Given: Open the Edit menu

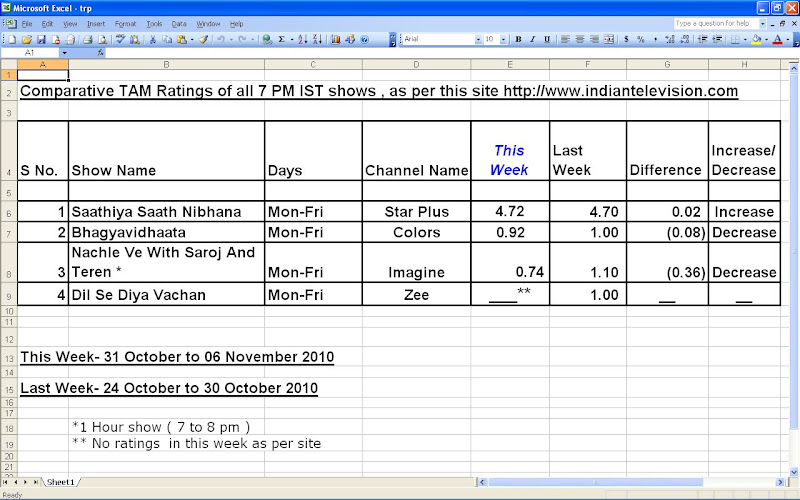Looking at the screenshot, I should coord(47,24).
